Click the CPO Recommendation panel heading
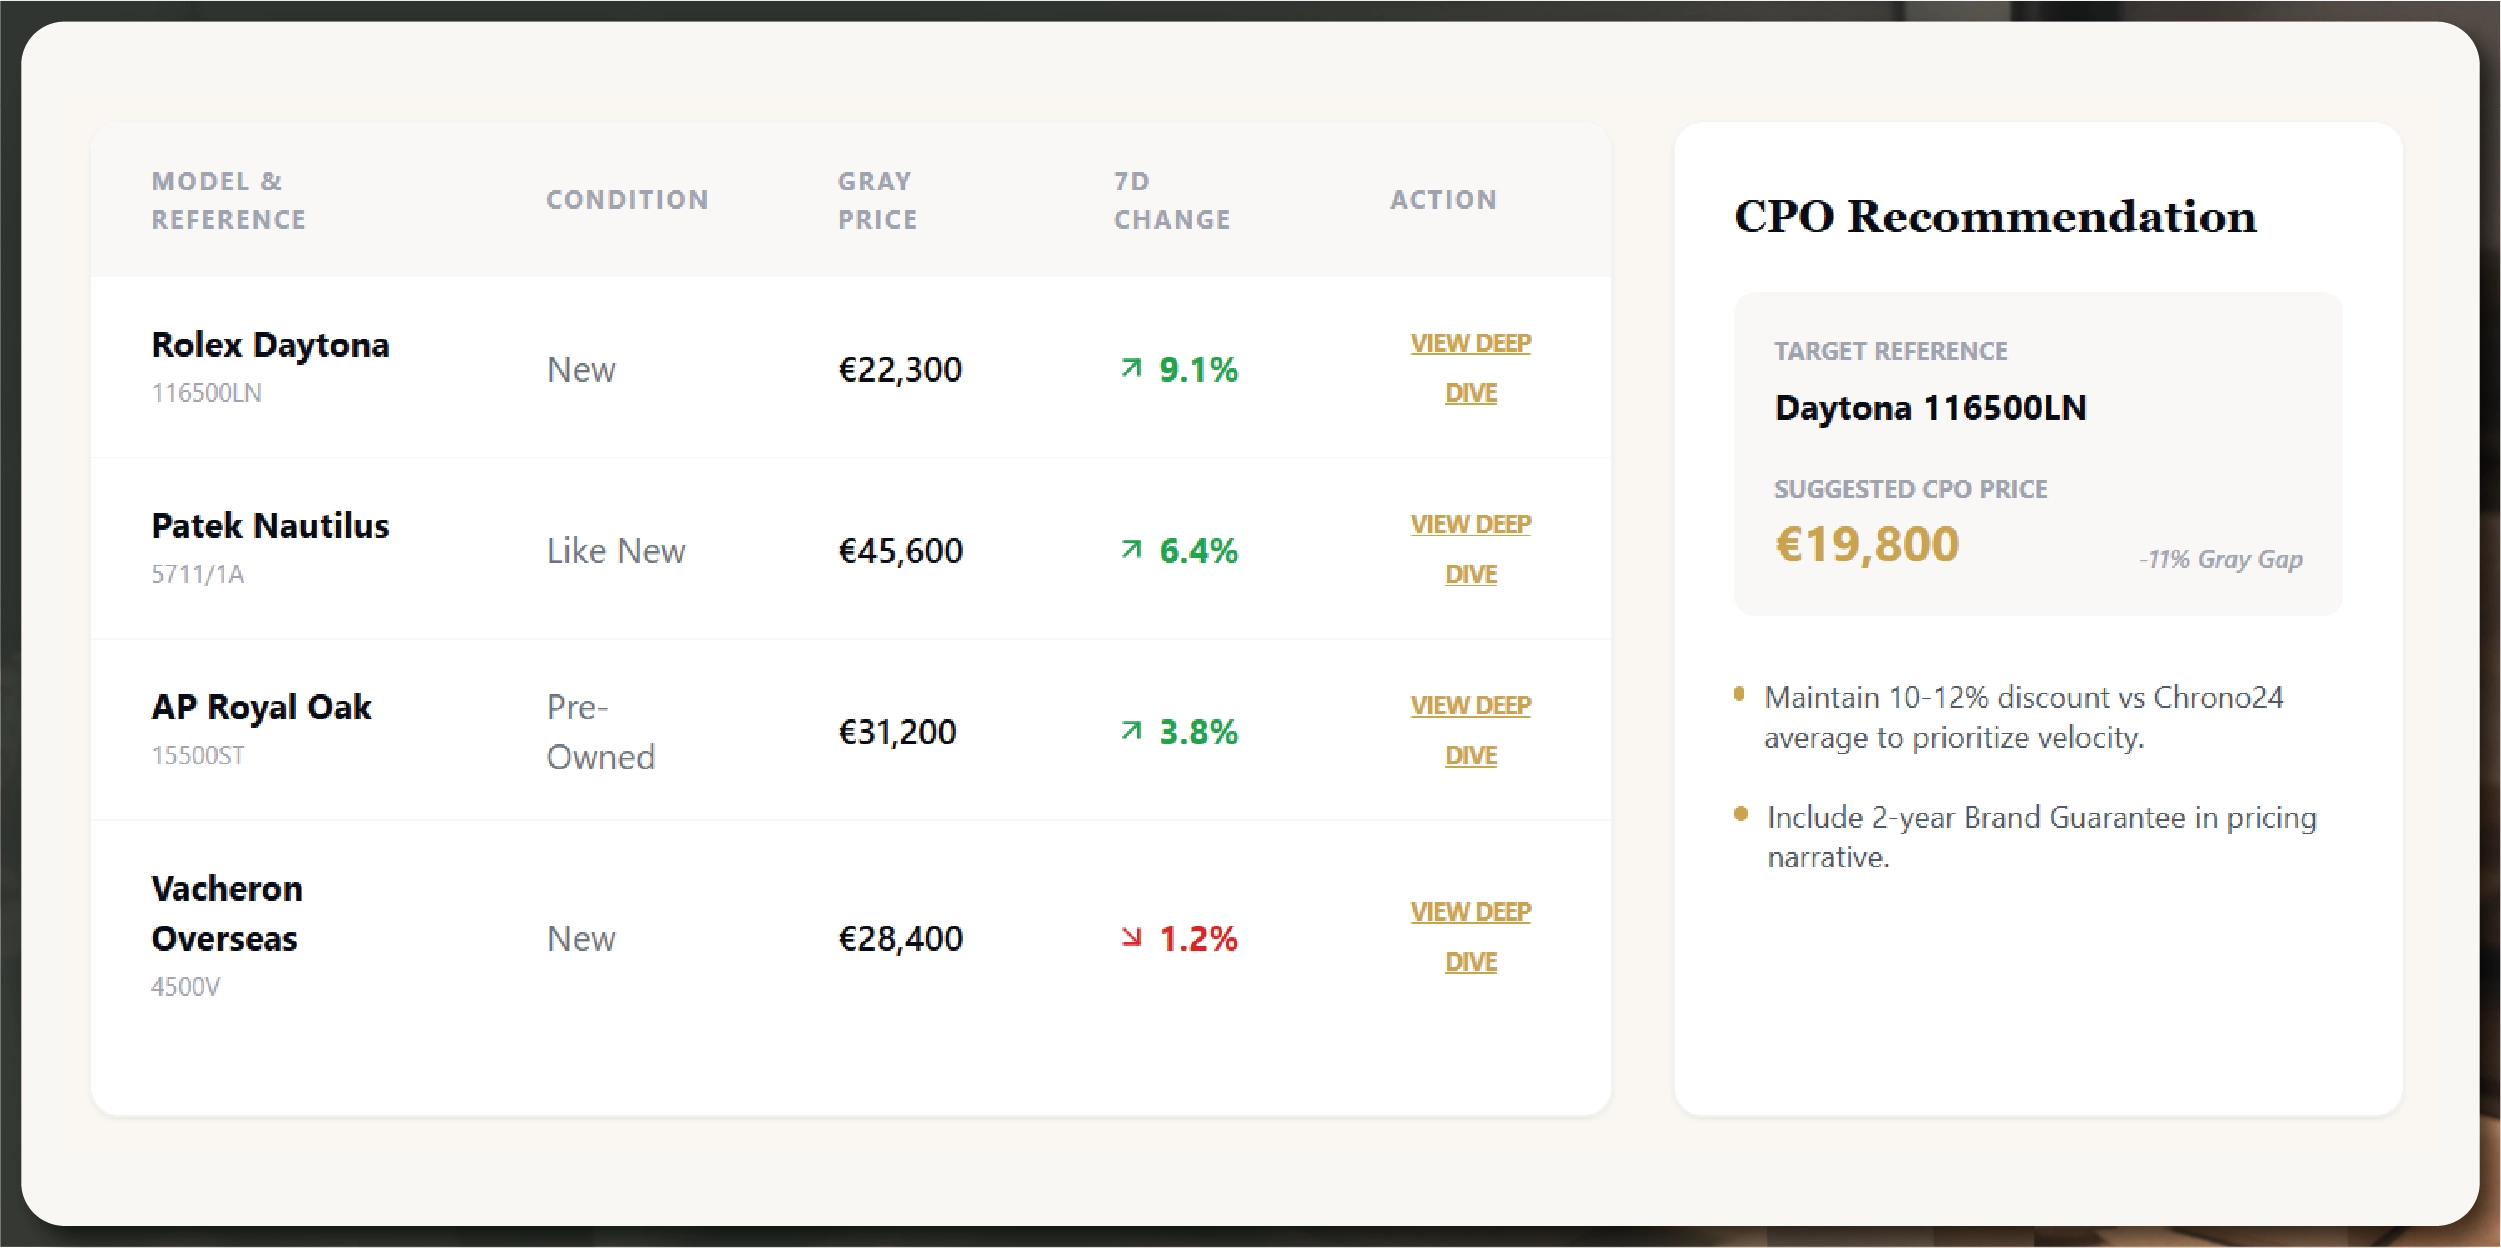Screen dimensions: 2501x1248 coord(1994,215)
